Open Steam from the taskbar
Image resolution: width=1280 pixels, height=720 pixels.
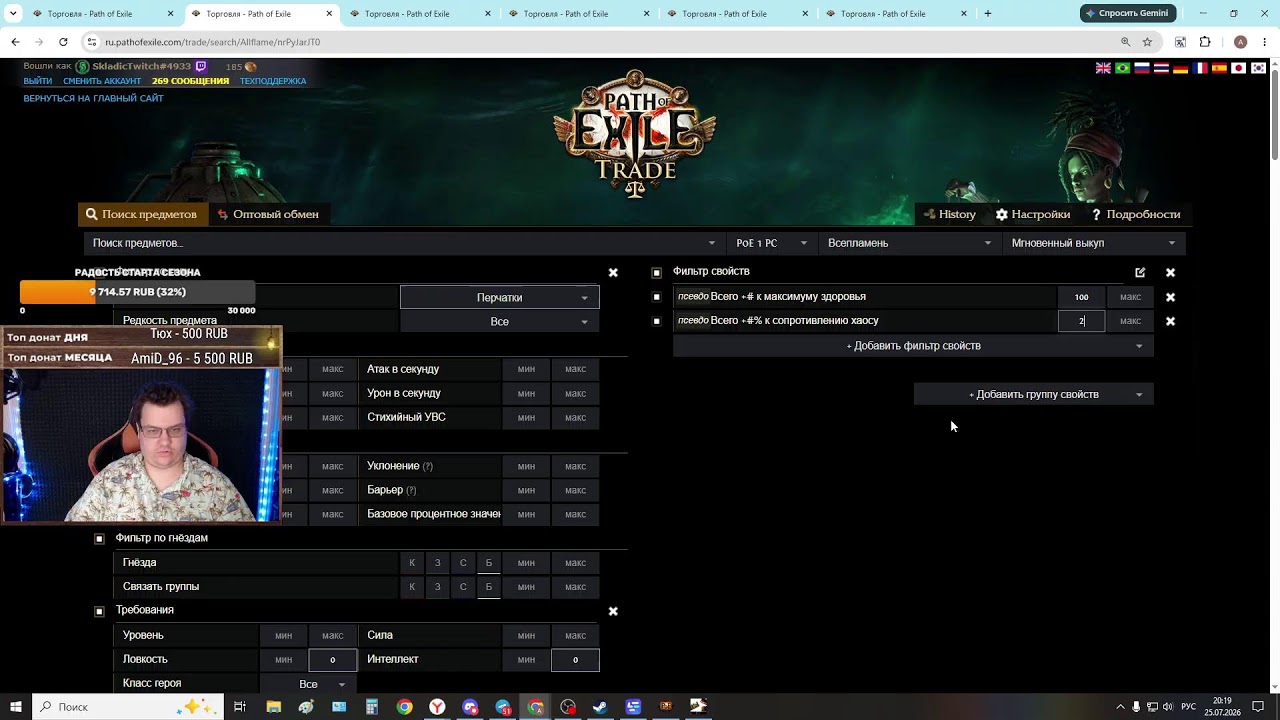600,707
